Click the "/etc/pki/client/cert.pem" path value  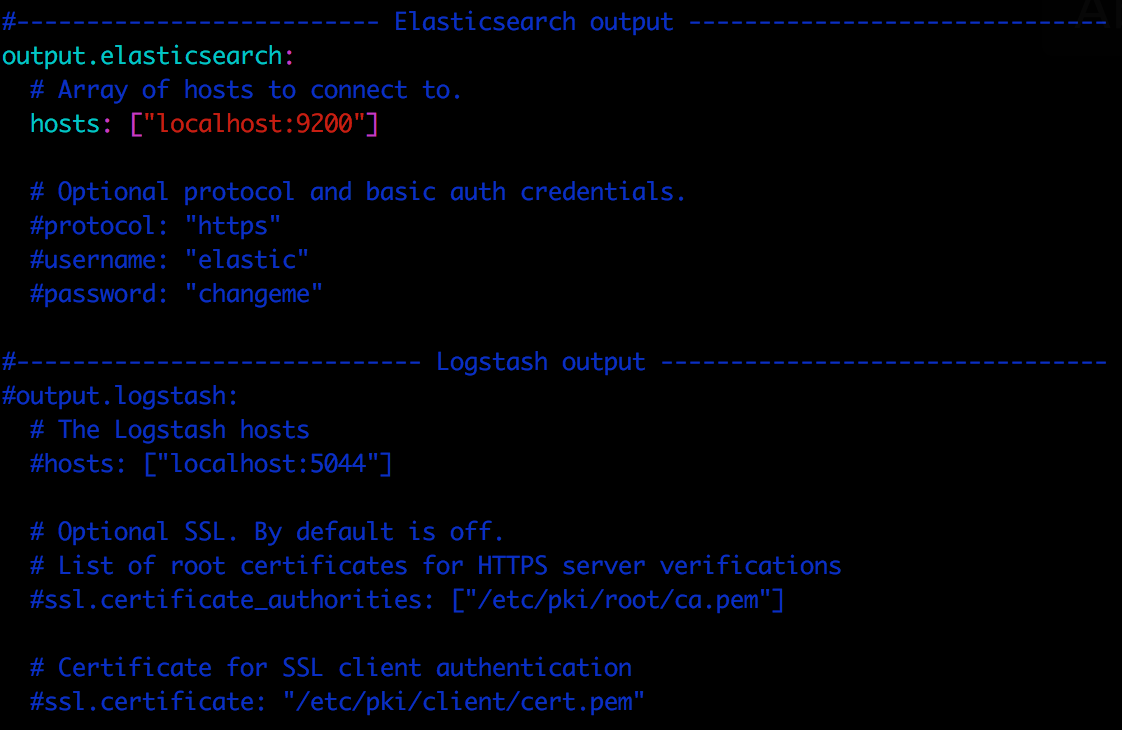[x=464, y=702]
